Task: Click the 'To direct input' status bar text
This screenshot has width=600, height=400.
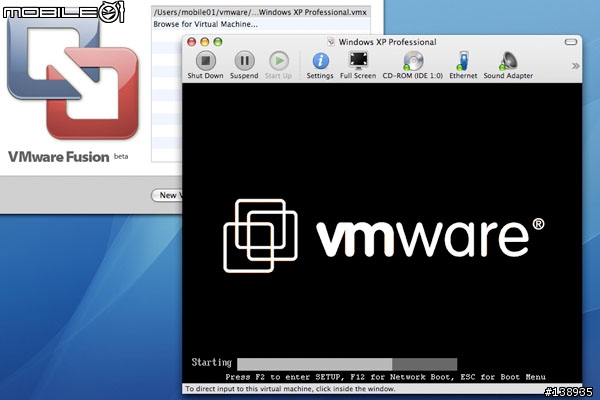Action: click(290, 389)
